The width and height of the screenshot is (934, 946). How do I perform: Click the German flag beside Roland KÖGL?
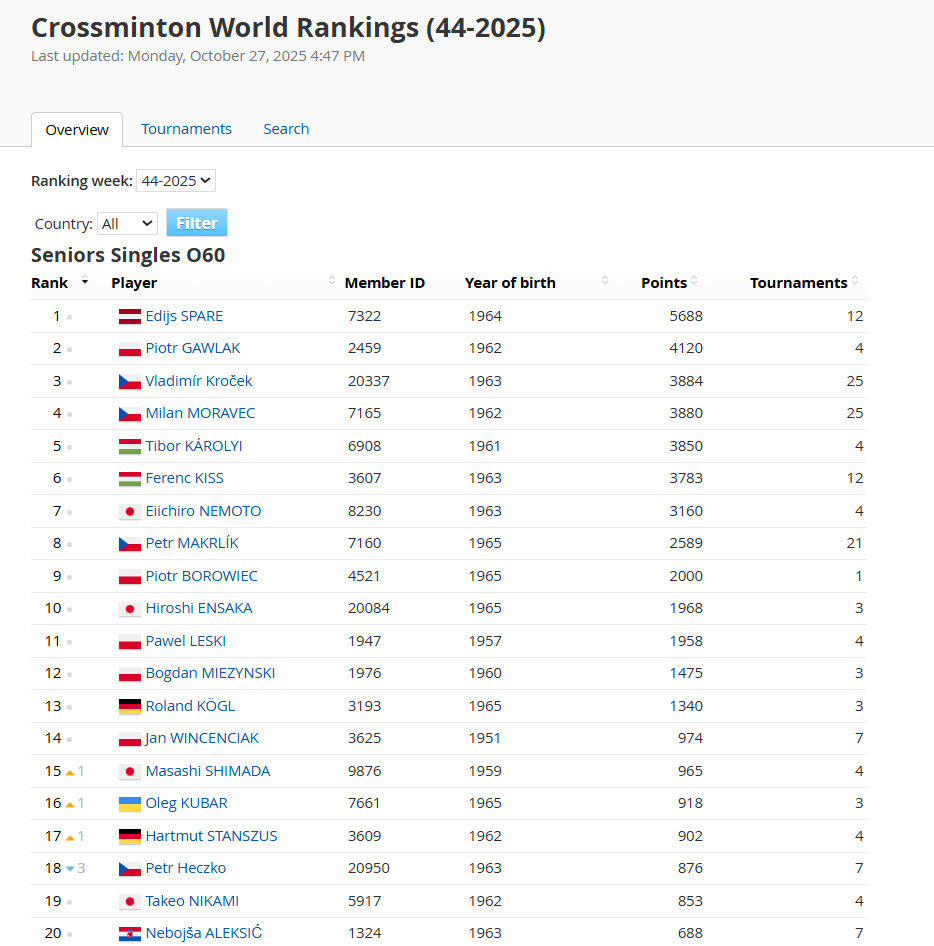click(129, 706)
